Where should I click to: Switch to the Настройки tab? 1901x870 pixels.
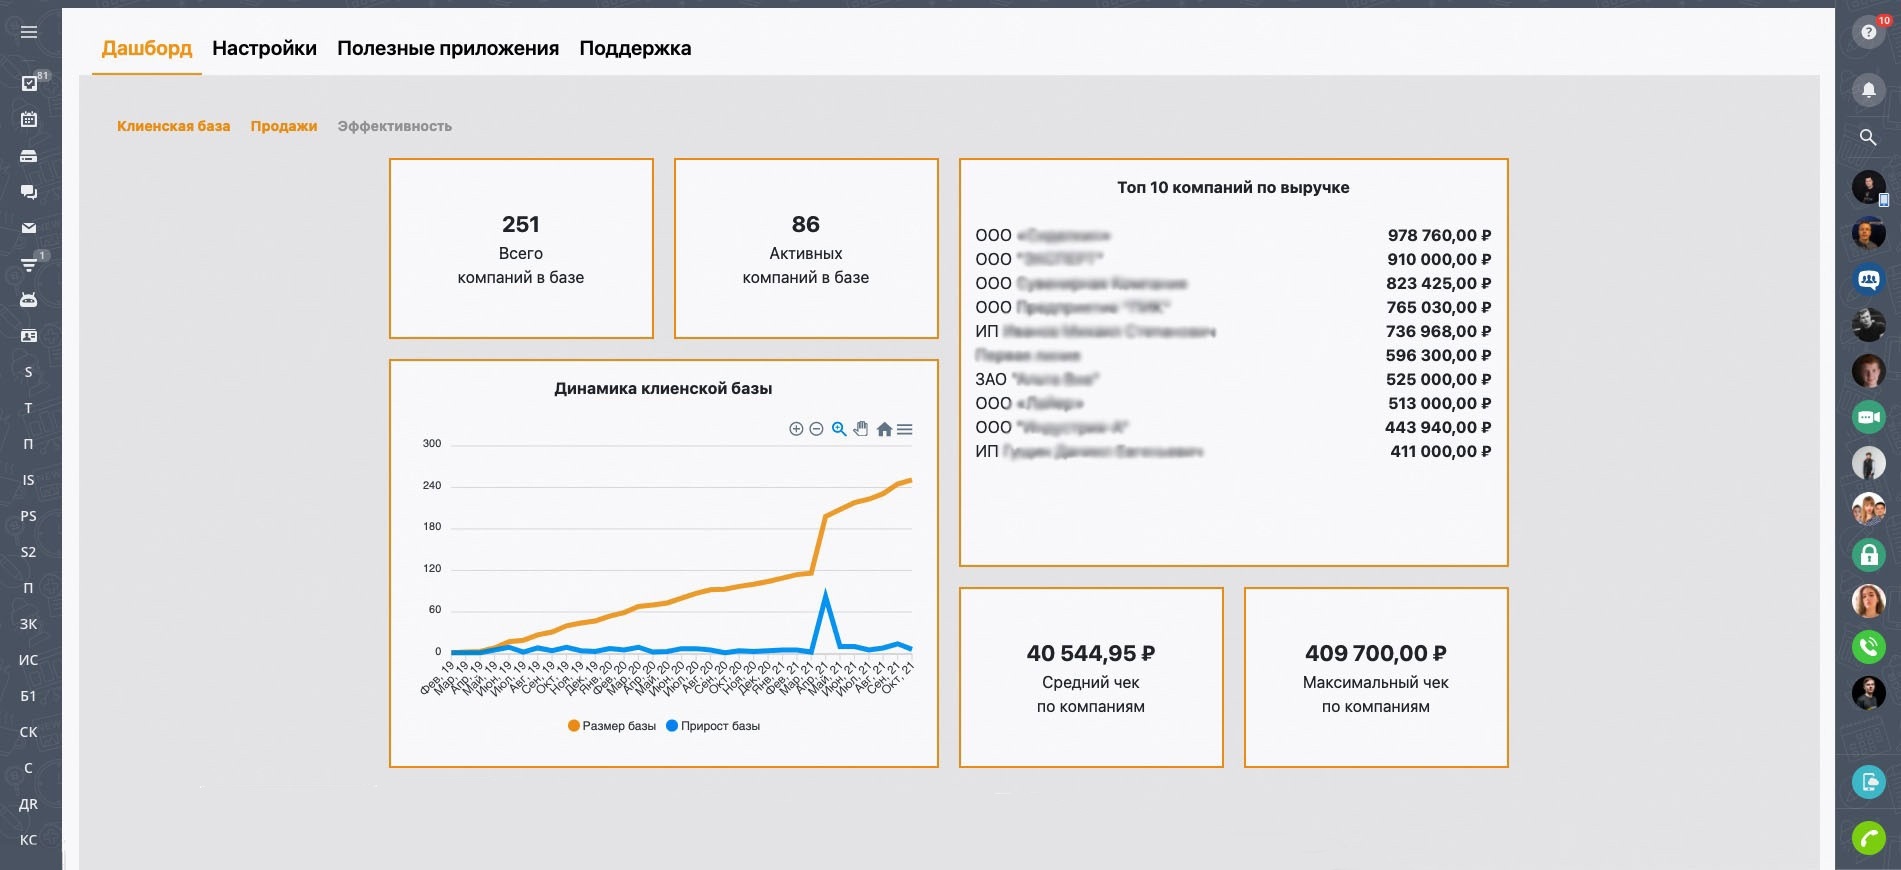[x=264, y=48]
